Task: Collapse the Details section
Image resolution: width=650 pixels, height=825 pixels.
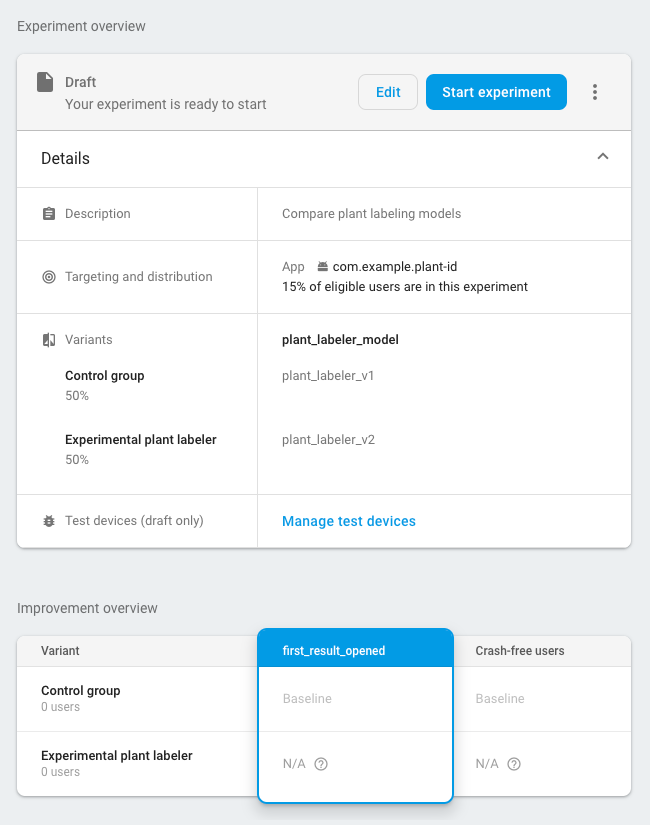Action: point(603,157)
